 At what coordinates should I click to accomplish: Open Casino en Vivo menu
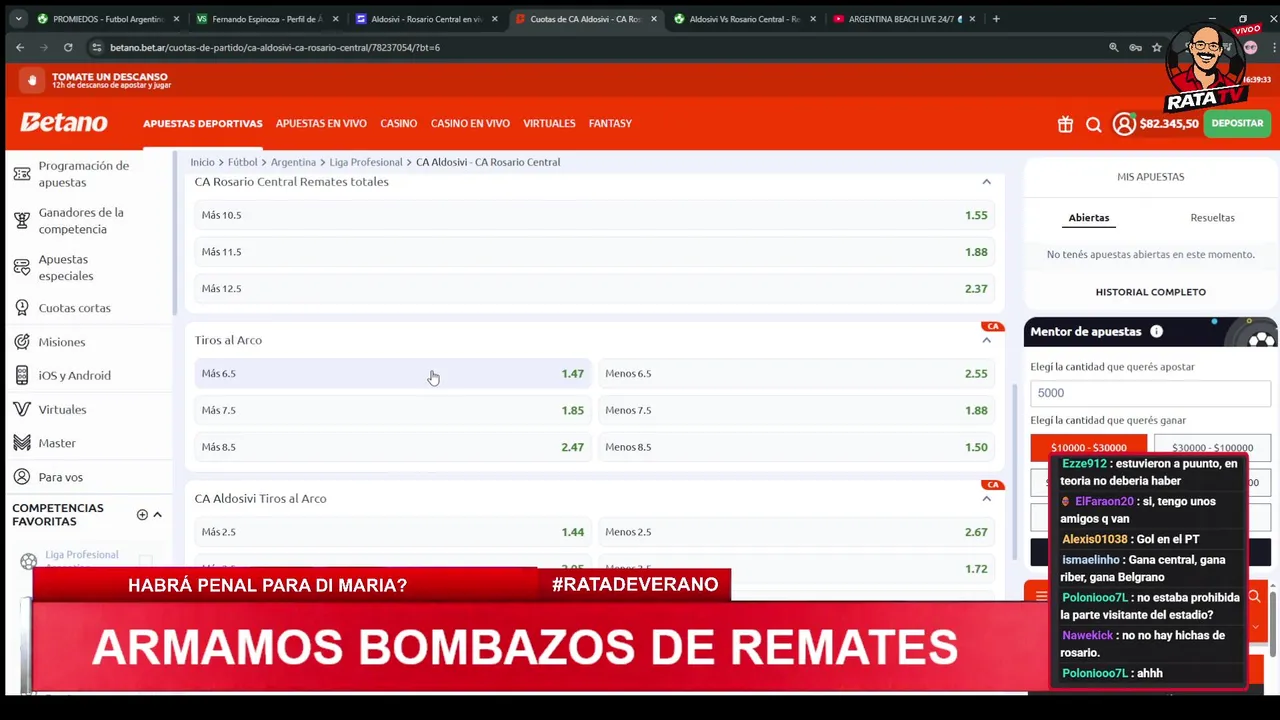[470, 124]
